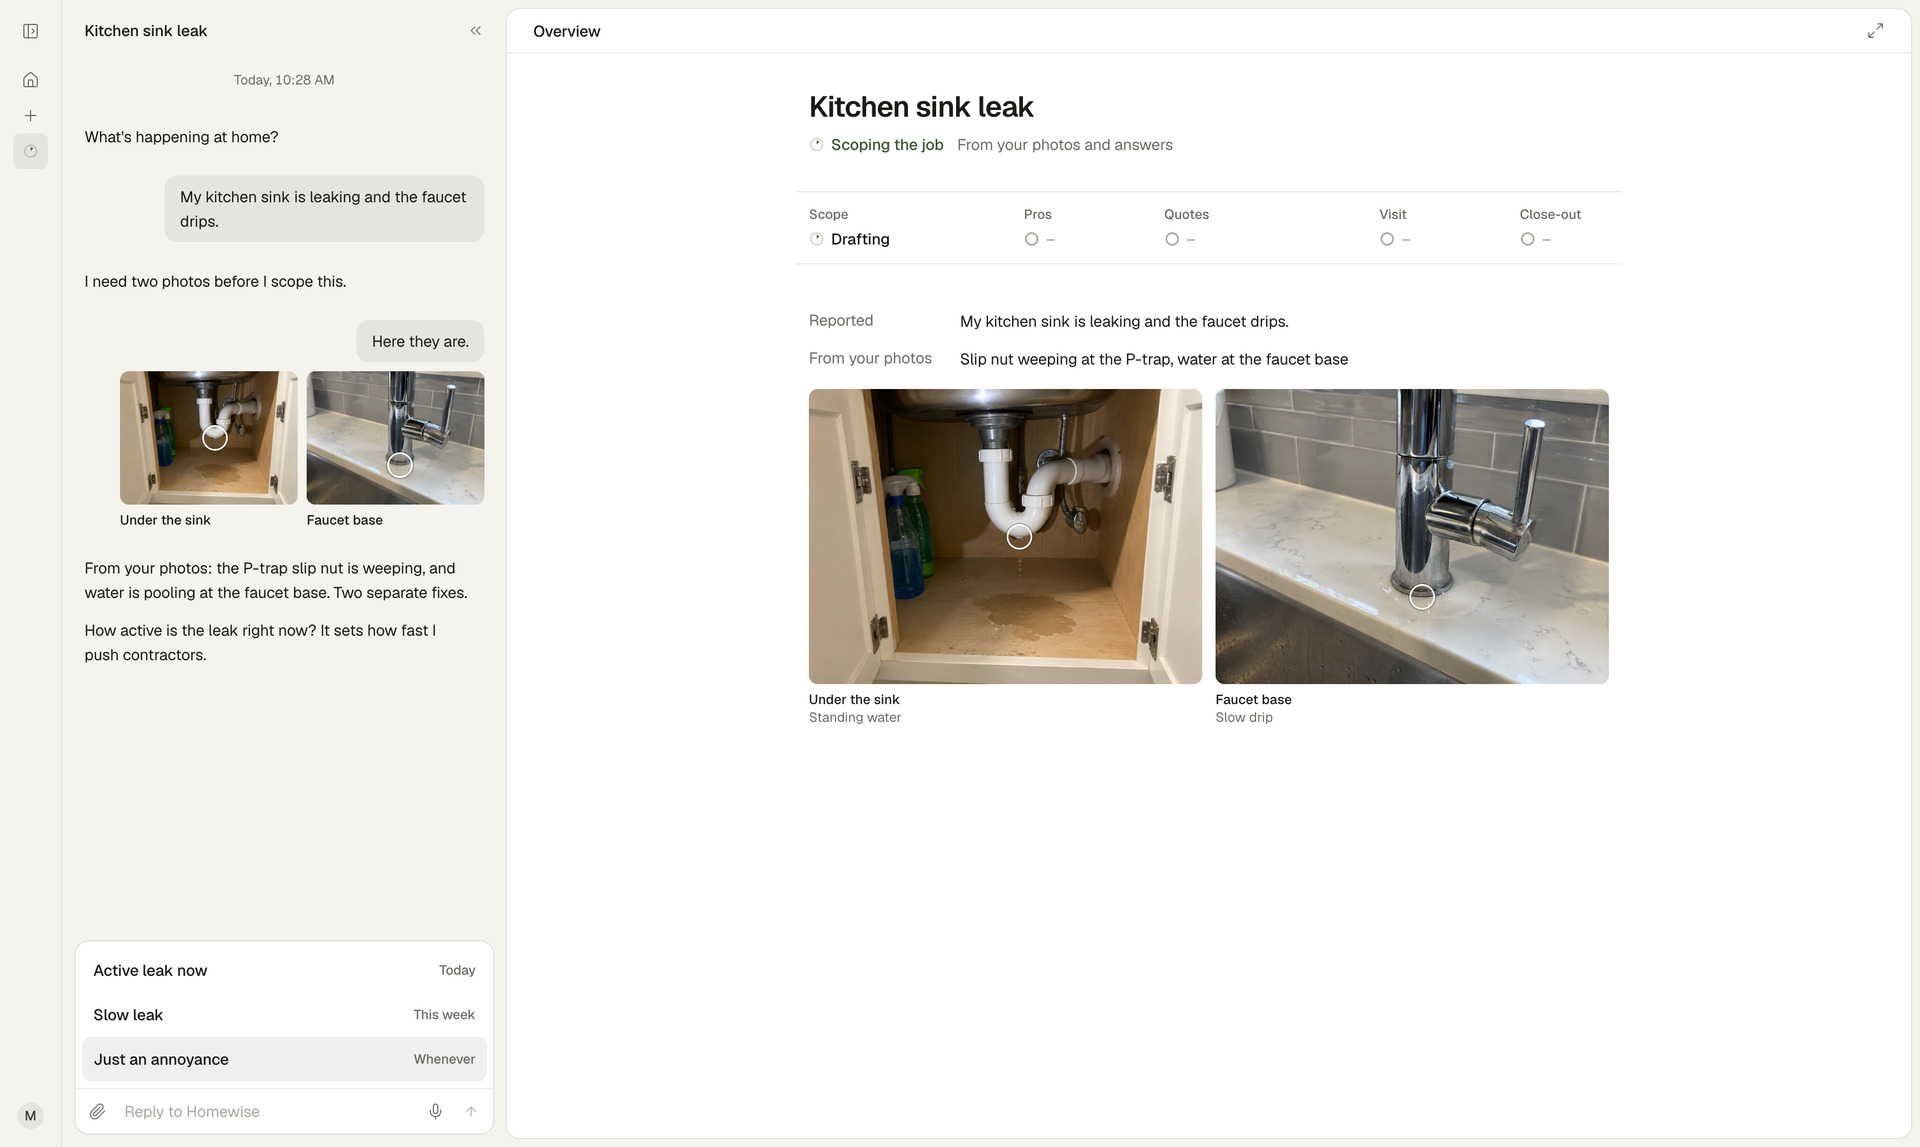
Task: Attach a file with the paperclip icon
Action: point(98,1111)
